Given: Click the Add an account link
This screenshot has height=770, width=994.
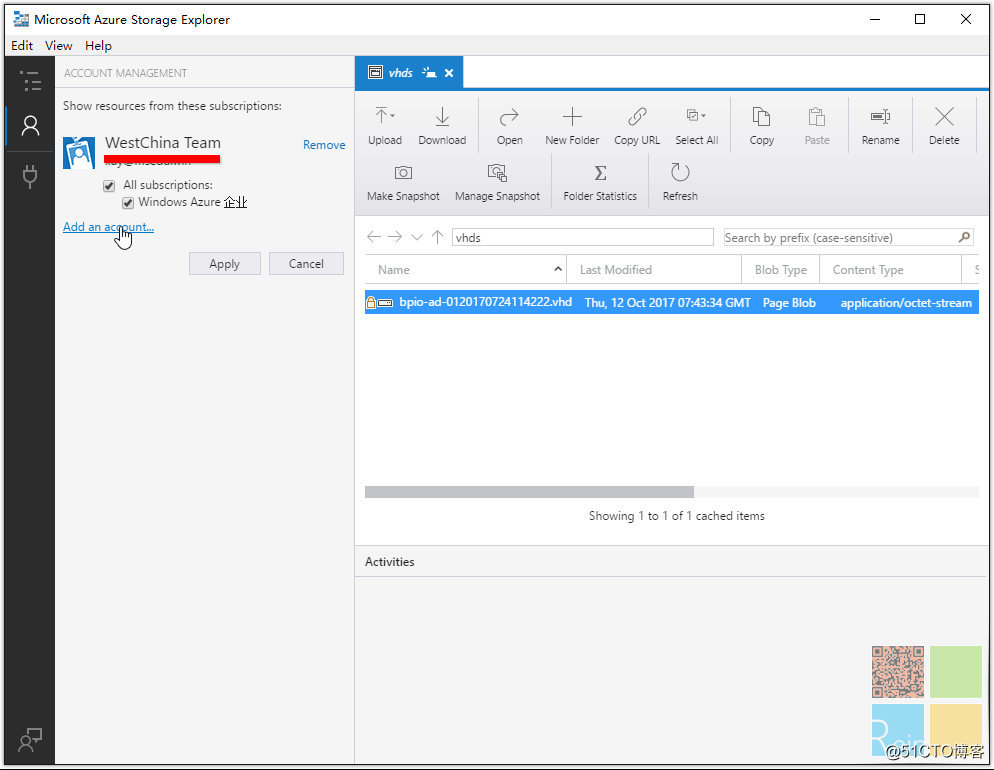Looking at the screenshot, I should click(108, 227).
